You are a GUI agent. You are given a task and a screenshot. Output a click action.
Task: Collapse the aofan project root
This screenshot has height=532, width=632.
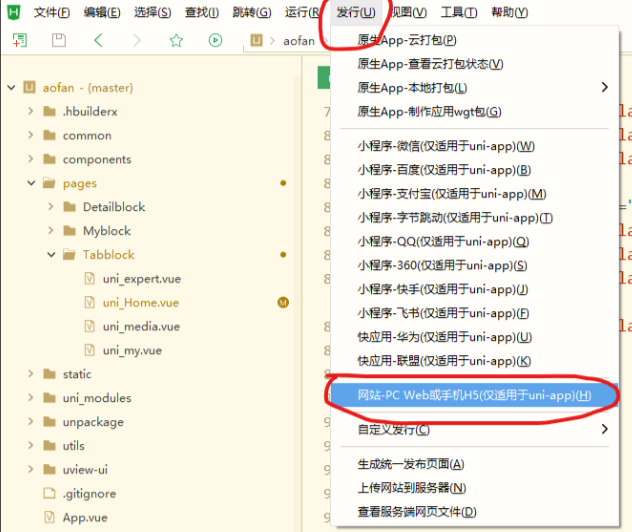tap(11, 87)
